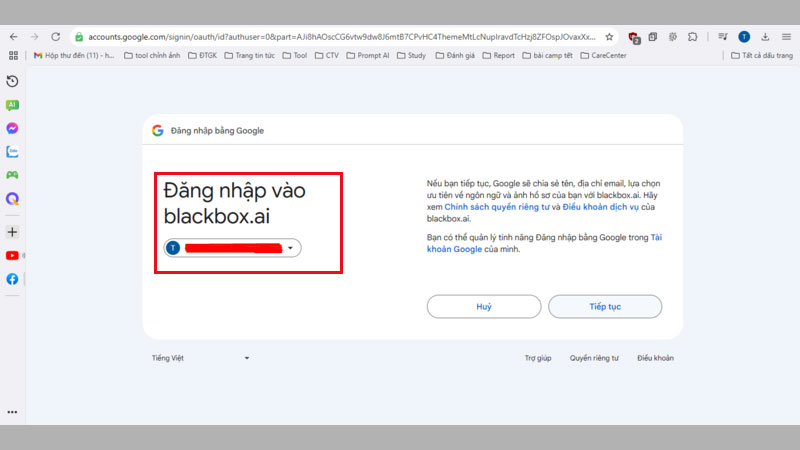Viewport: 800px width, 450px height.
Task: Click the green lock icon in address bar
Action: click(x=79, y=37)
